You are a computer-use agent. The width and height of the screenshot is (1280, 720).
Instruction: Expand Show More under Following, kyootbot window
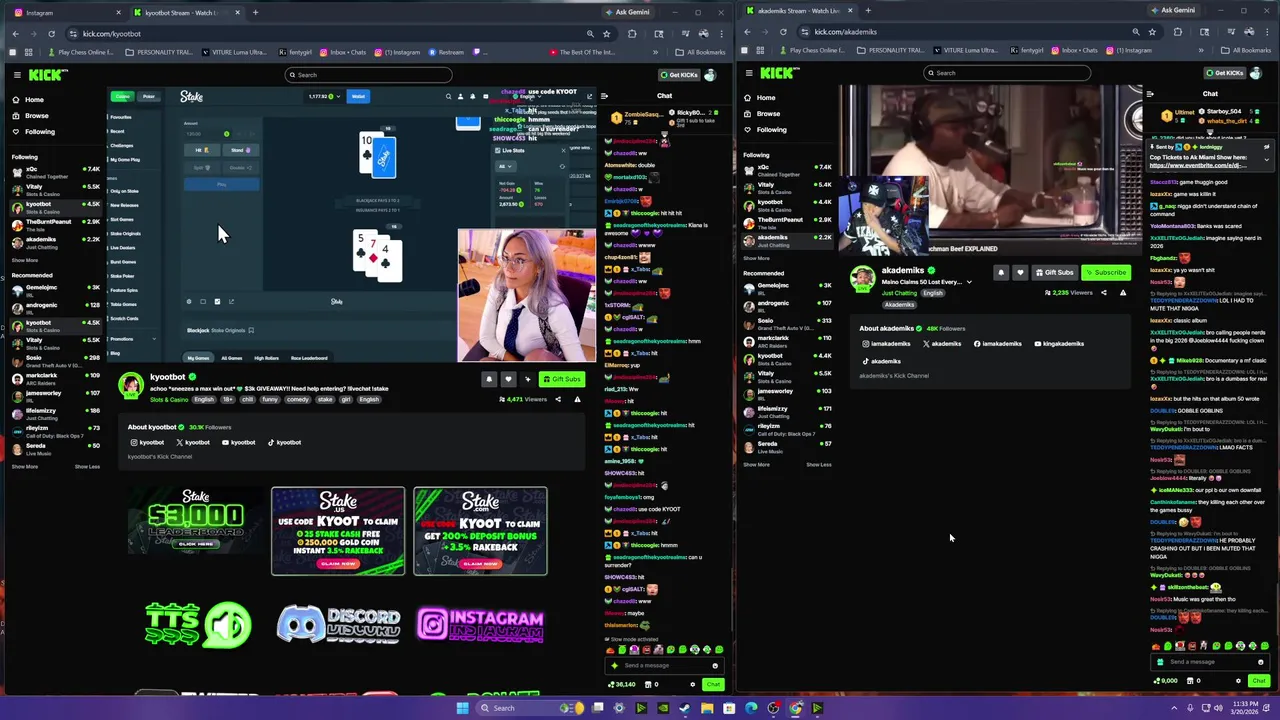(25, 260)
